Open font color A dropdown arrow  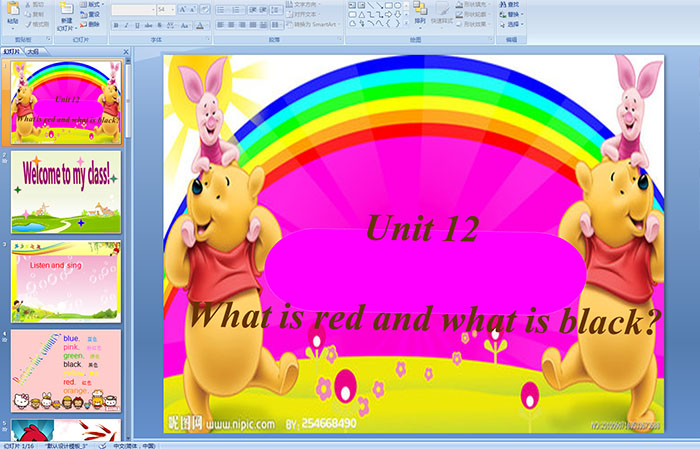(208, 25)
